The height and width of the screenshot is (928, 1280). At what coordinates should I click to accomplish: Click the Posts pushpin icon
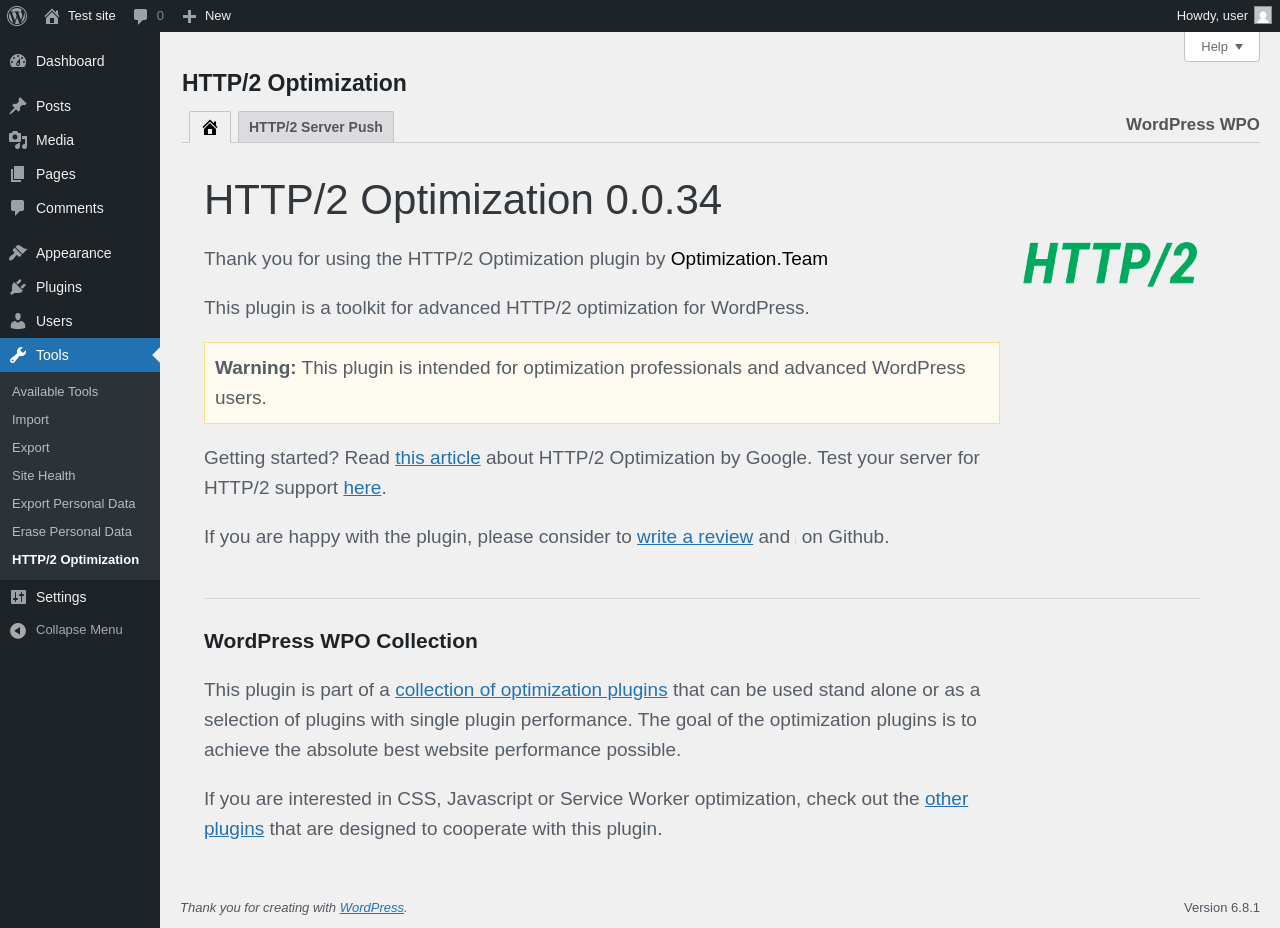pyautogui.click(x=18, y=106)
